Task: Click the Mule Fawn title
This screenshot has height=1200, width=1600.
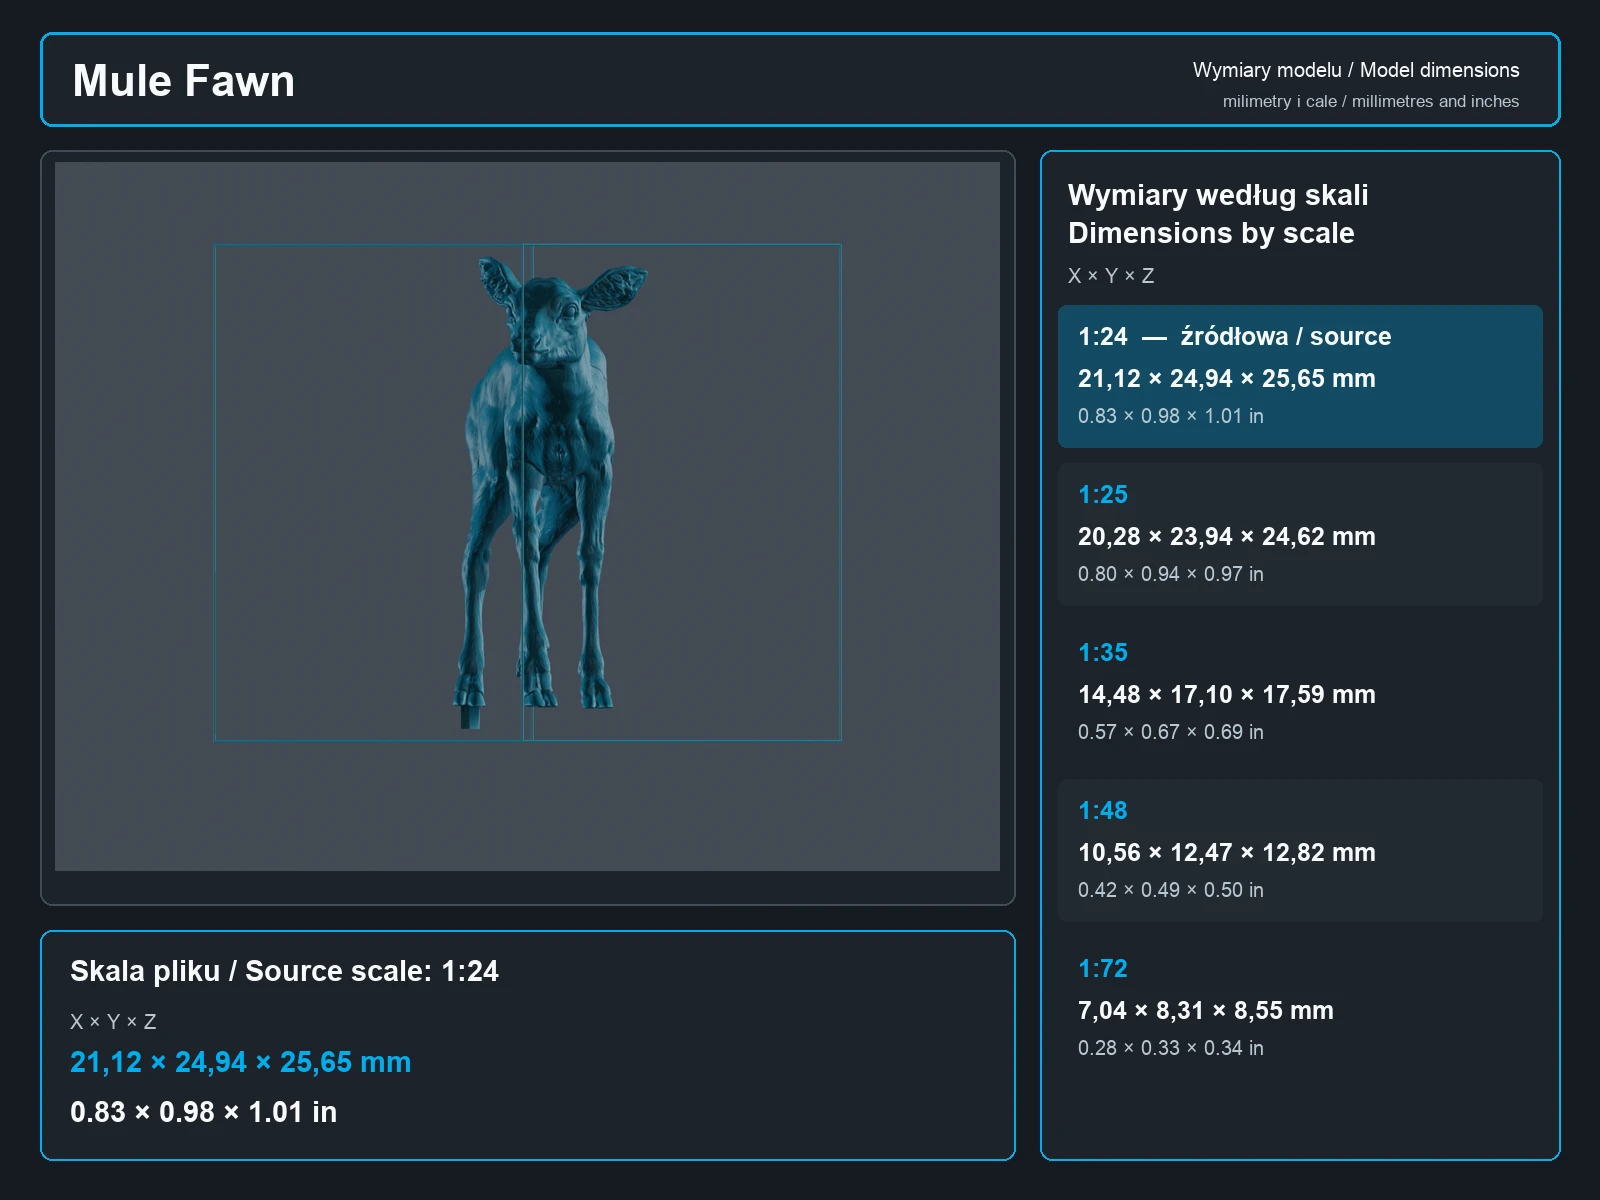Action: (x=184, y=81)
